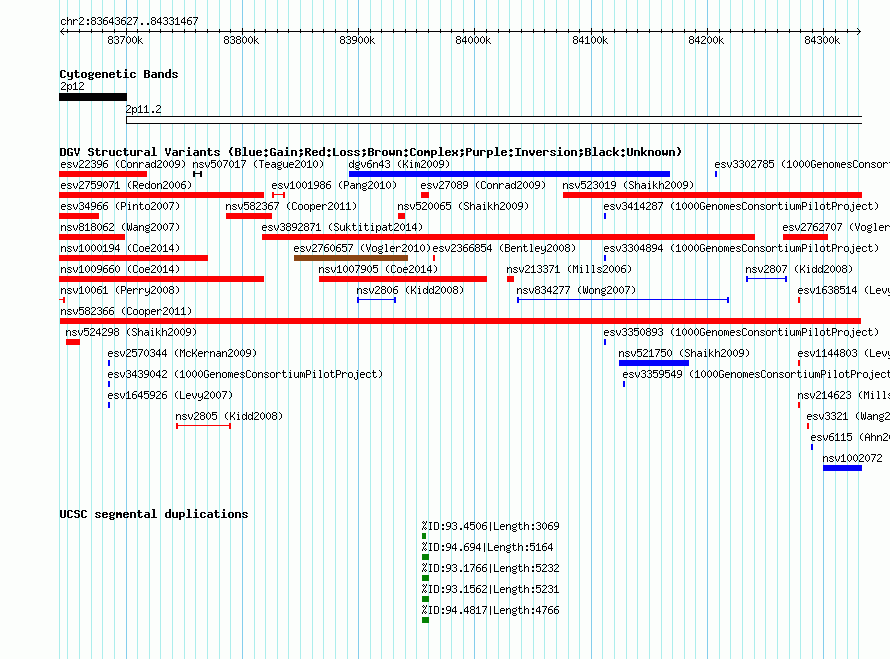Click the 2p12 cytogenetic band bar
The height and width of the screenshot is (659, 890).
coord(93,97)
